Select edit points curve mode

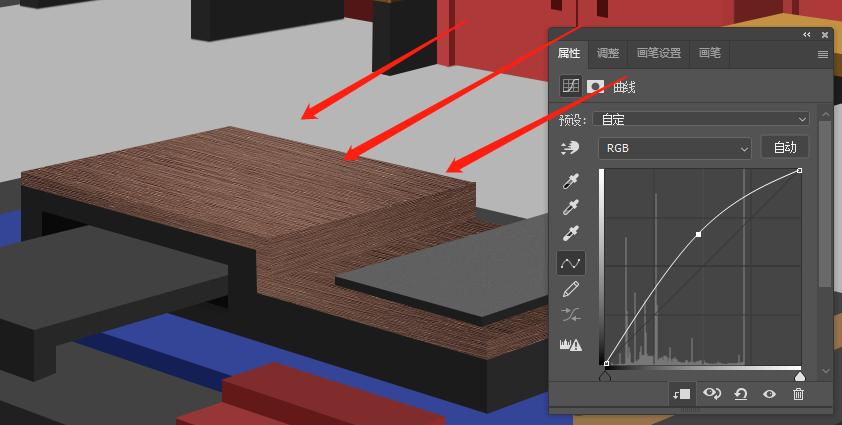click(x=571, y=263)
